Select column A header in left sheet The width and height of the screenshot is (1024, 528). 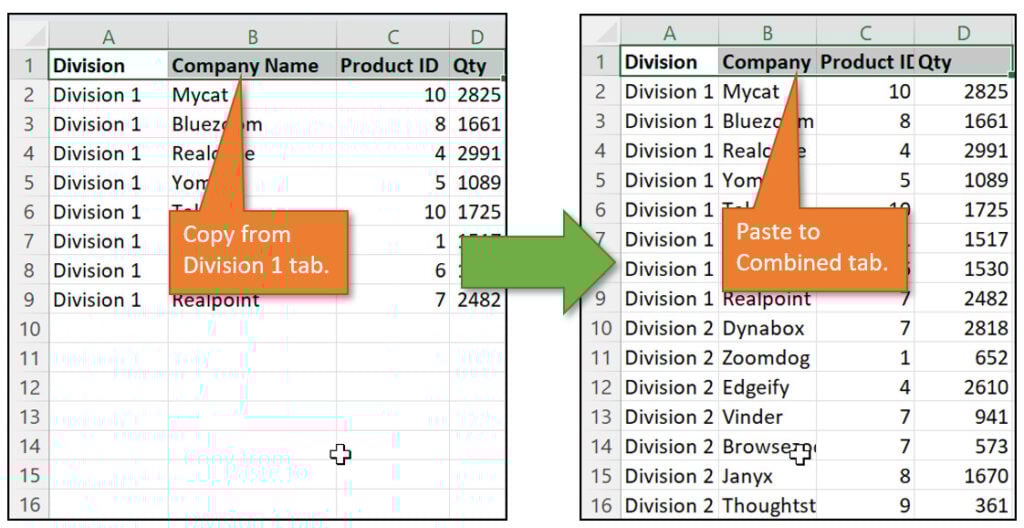click(108, 37)
